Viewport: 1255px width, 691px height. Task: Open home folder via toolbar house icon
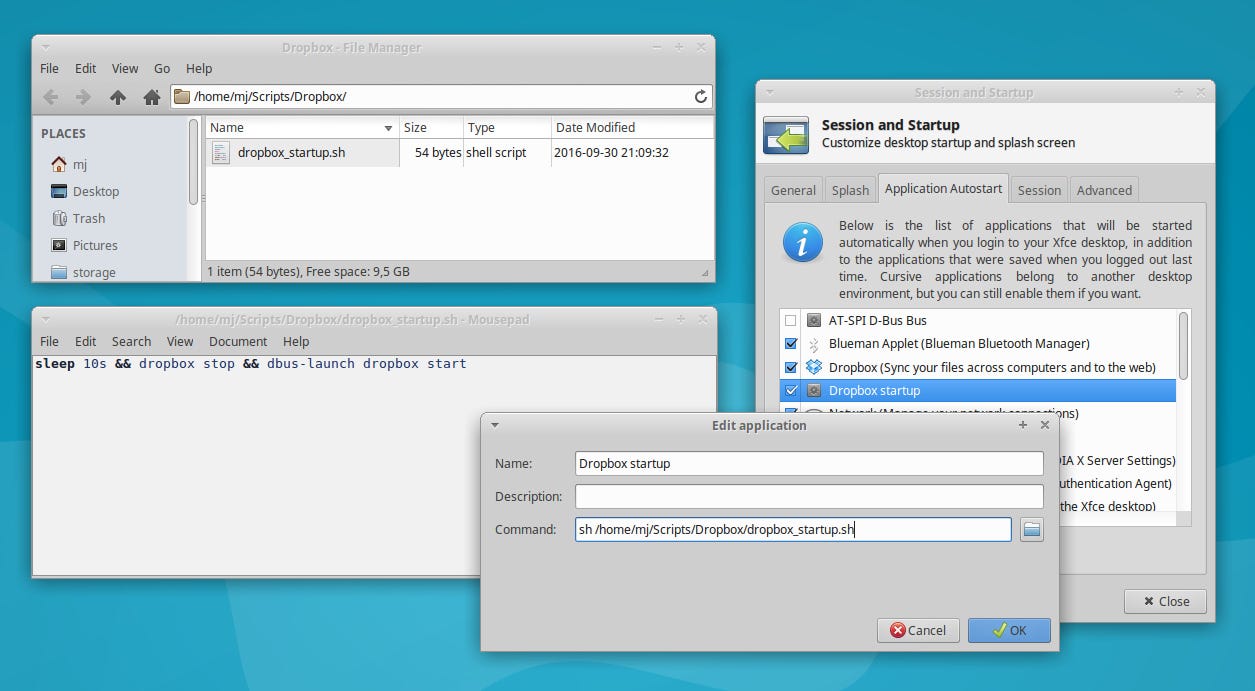(x=152, y=97)
